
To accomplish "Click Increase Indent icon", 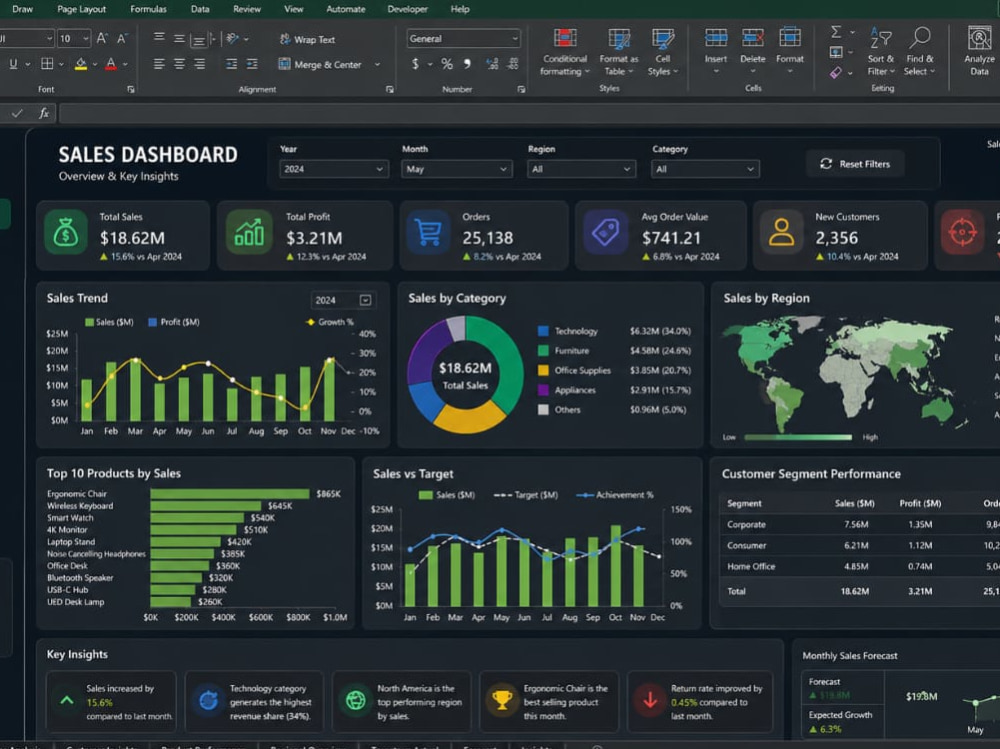I will (253, 64).
